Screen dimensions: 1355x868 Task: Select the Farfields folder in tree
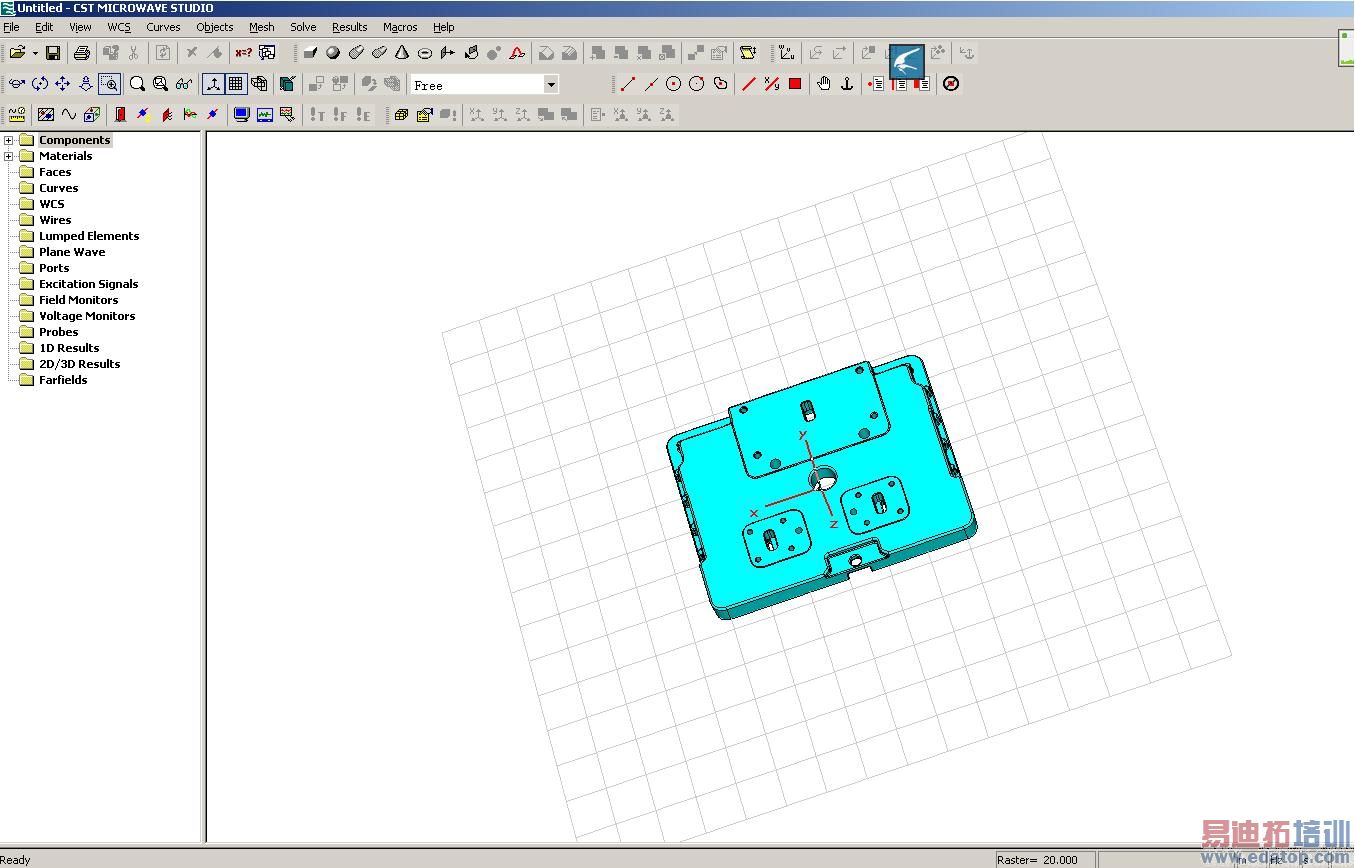62,380
